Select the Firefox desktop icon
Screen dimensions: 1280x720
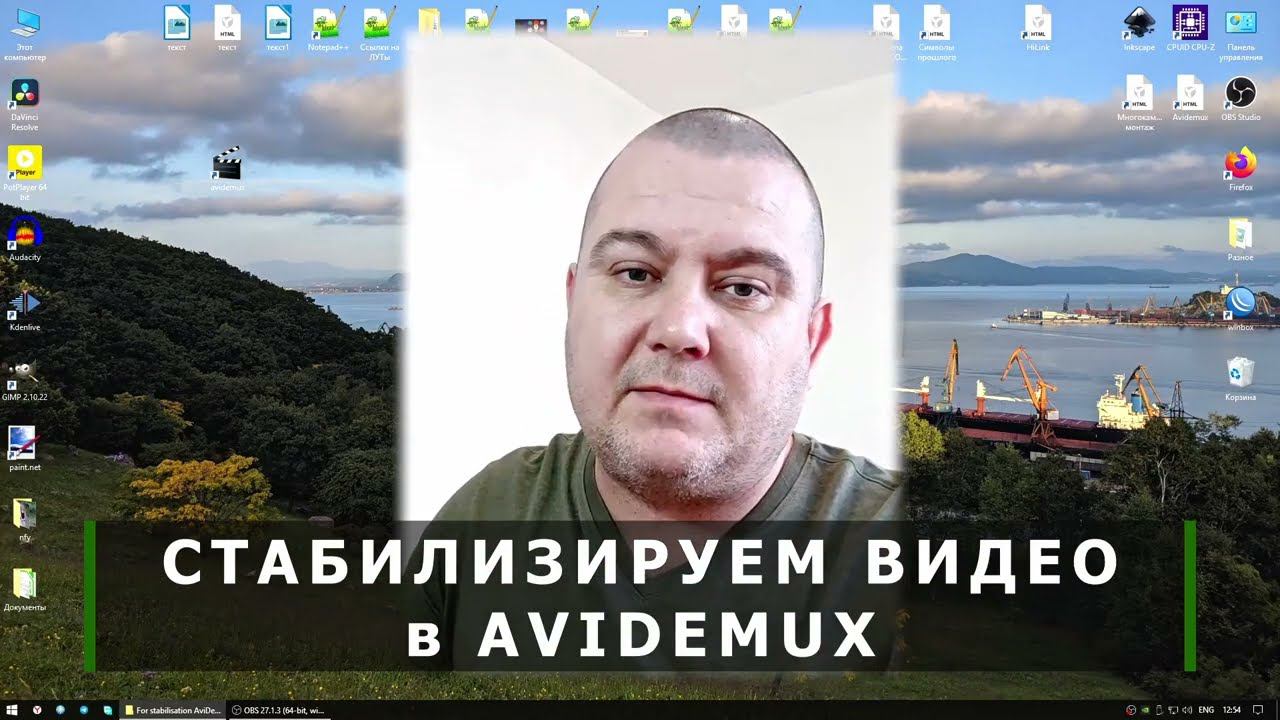(1241, 168)
